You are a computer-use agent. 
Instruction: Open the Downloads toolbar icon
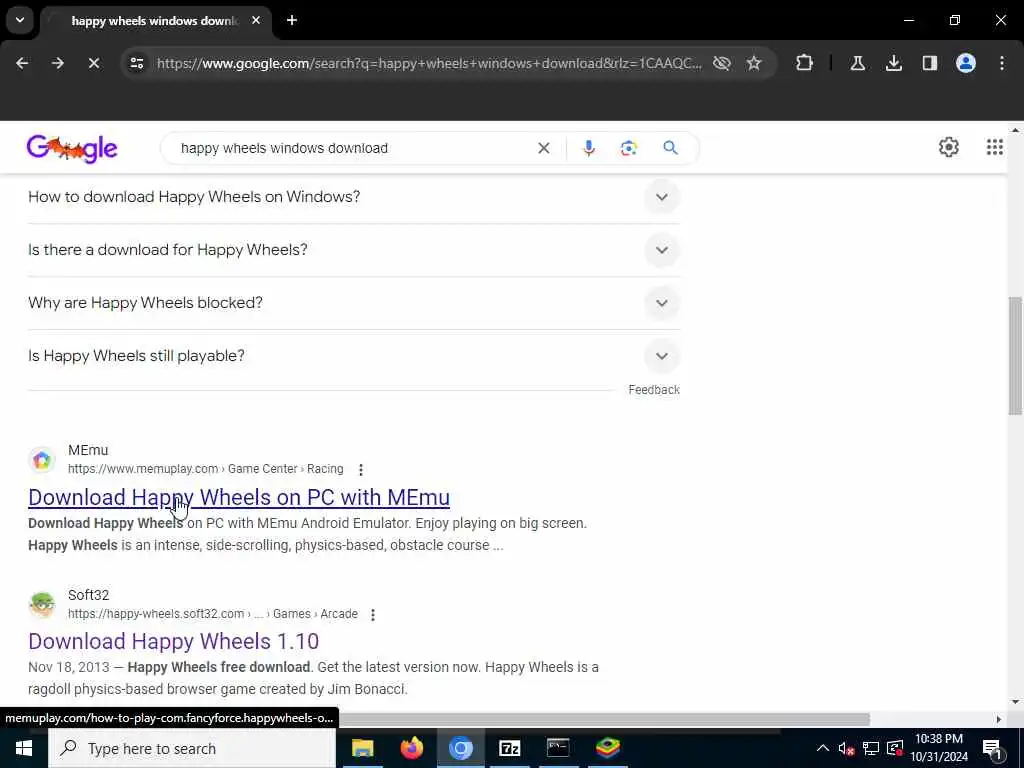tap(894, 63)
